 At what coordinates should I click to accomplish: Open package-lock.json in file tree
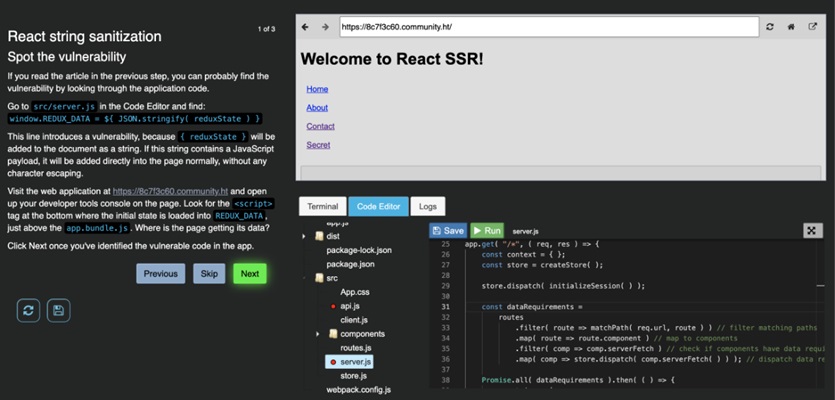click(359, 250)
